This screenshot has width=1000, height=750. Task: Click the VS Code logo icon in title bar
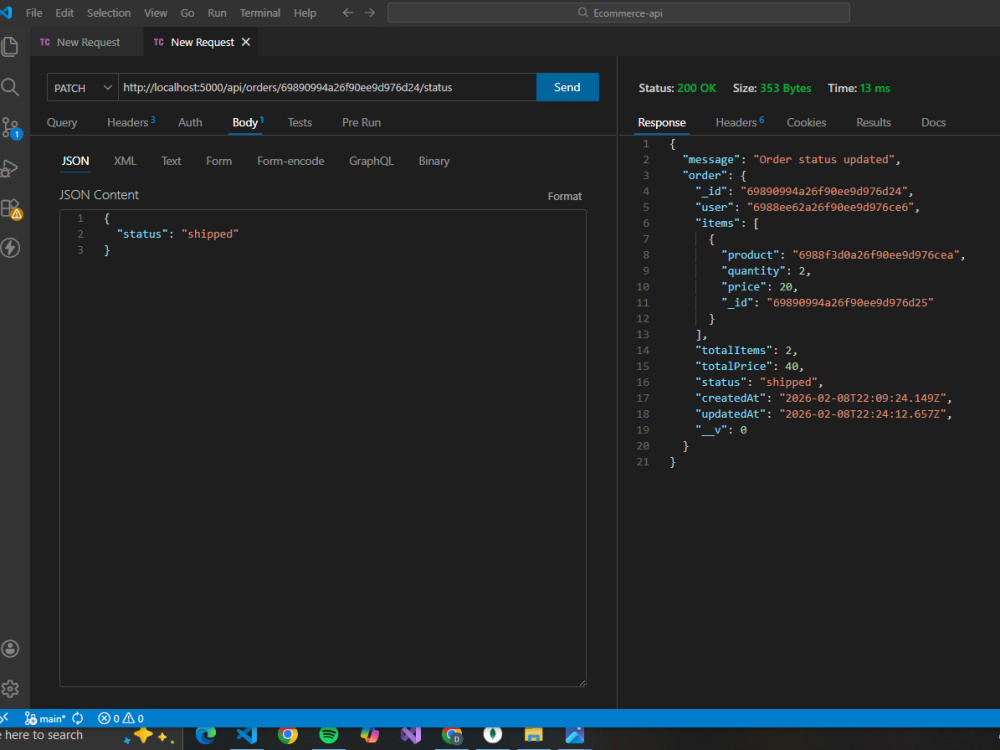[x=6, y=12]
